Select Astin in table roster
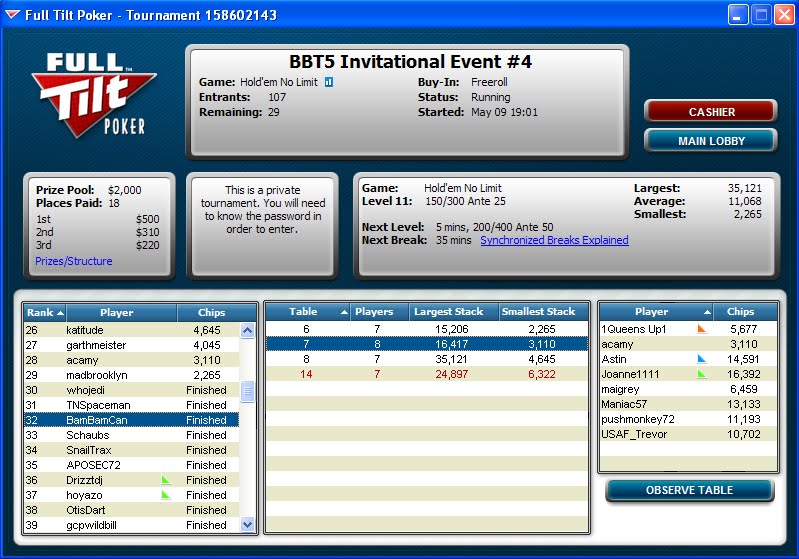Screen dimensions: 799x559 pos(688,359)
